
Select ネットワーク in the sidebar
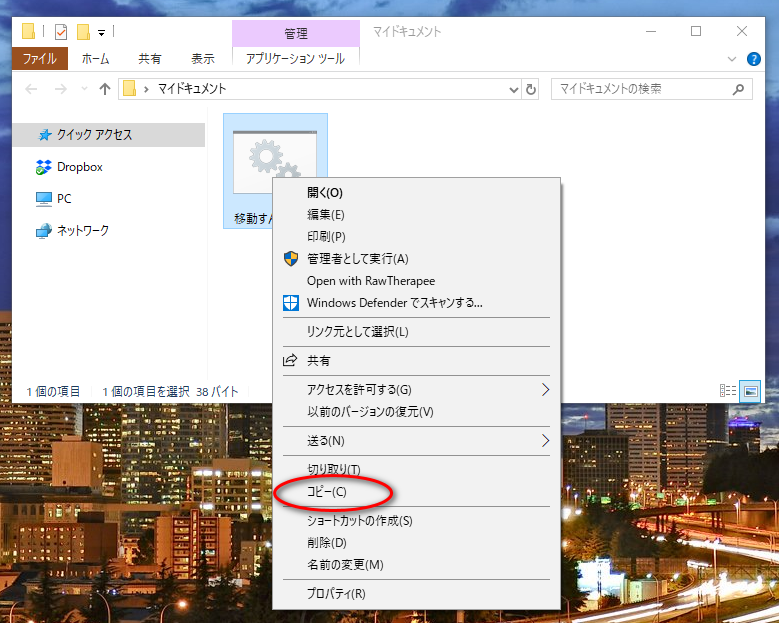(x=83, y=231)
